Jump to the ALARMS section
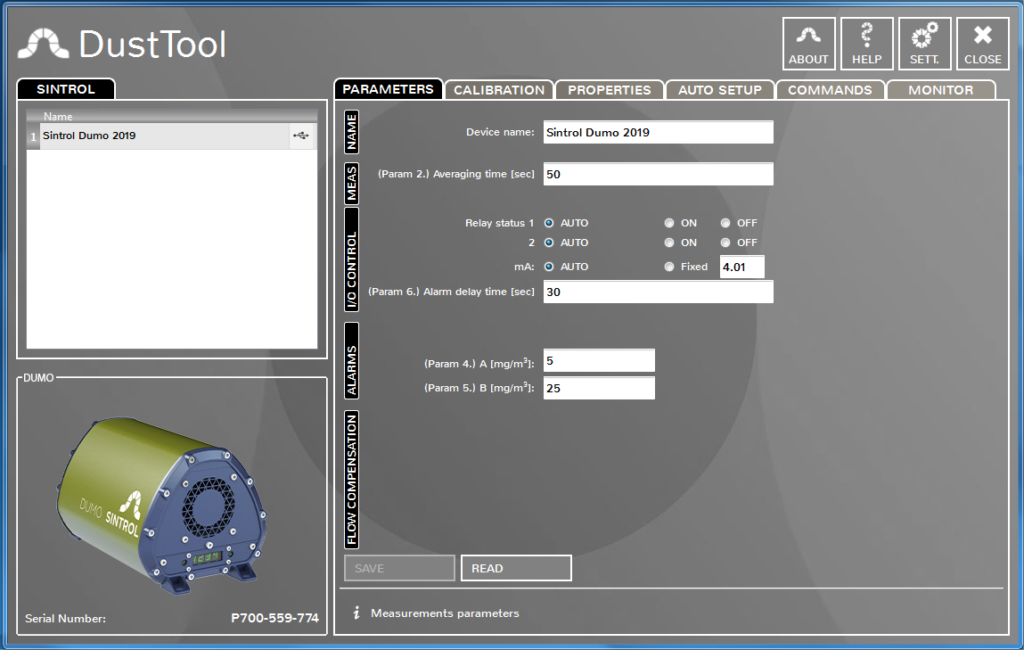Viewport: 1024px width, 650px height. point(351,361)
